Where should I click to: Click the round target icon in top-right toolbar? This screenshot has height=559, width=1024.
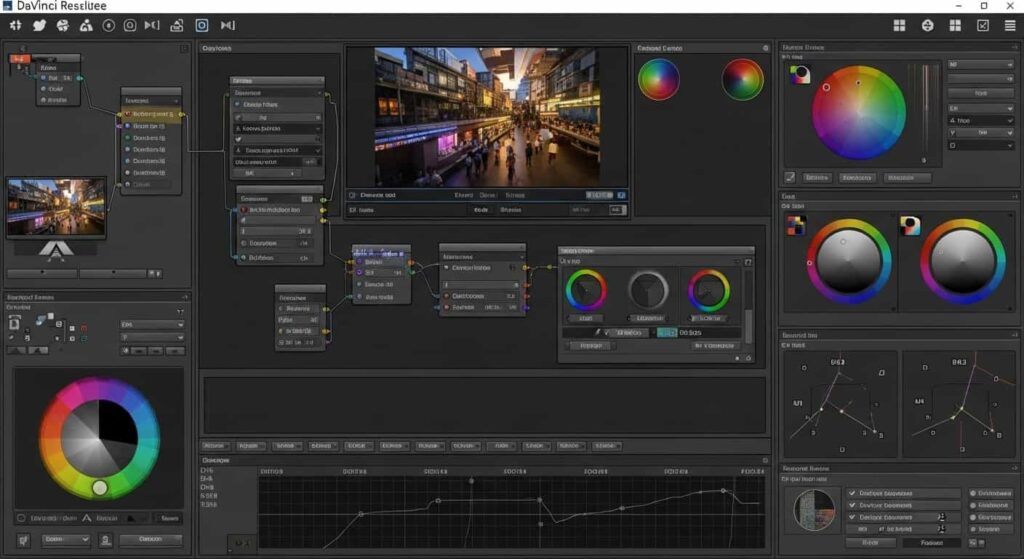(x=927, y=25)
